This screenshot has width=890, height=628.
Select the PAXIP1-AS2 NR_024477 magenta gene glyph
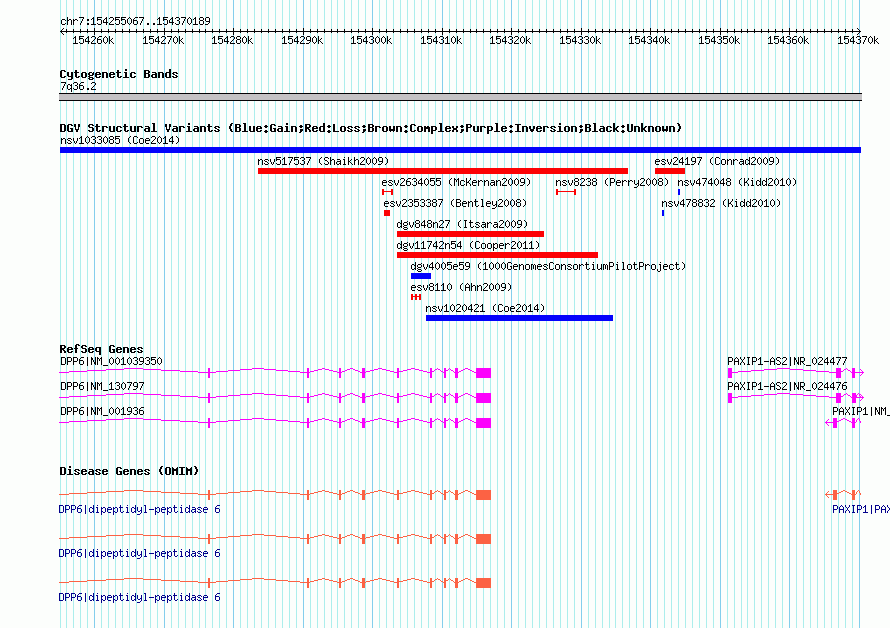pos(796,372)
